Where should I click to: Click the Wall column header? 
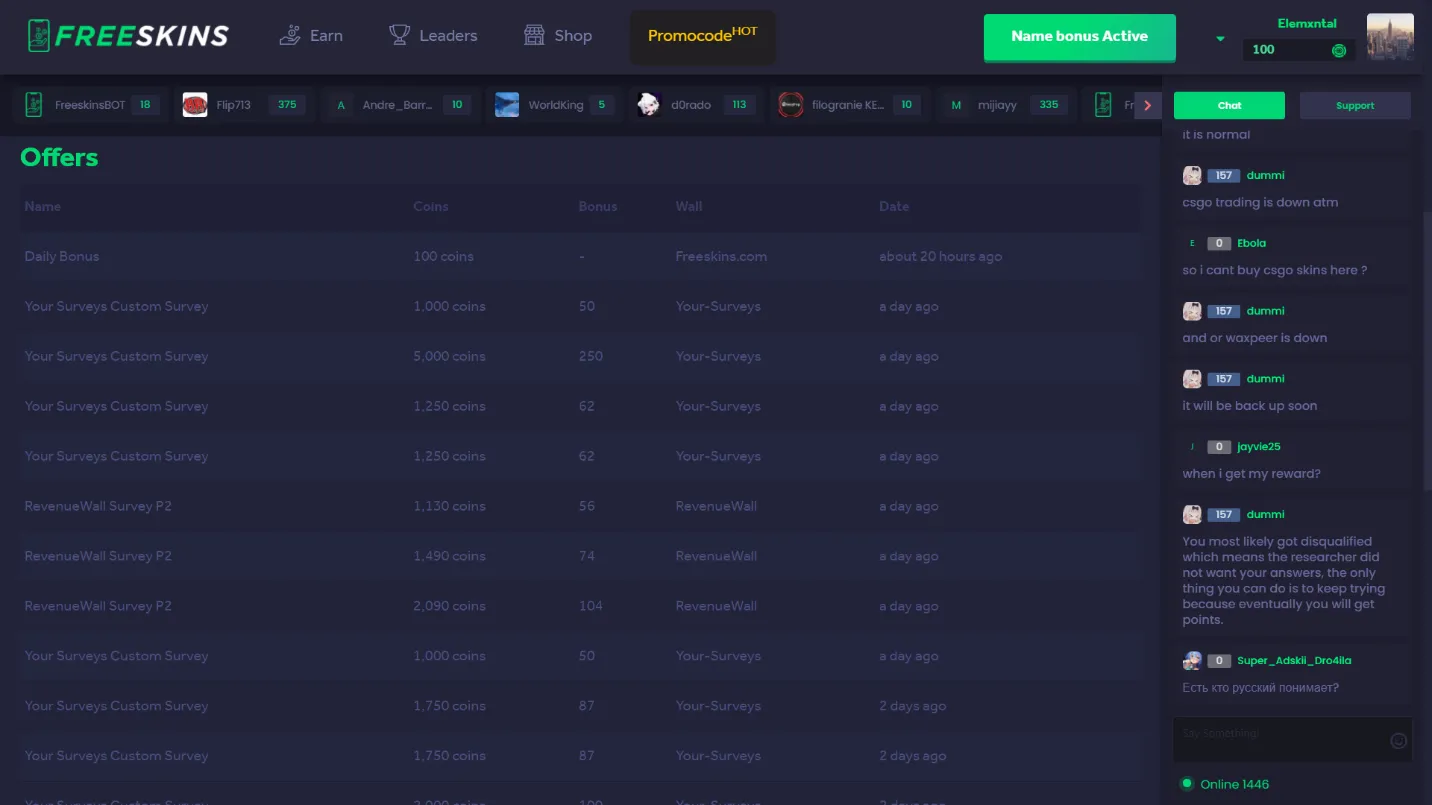(x=689, y=206)
